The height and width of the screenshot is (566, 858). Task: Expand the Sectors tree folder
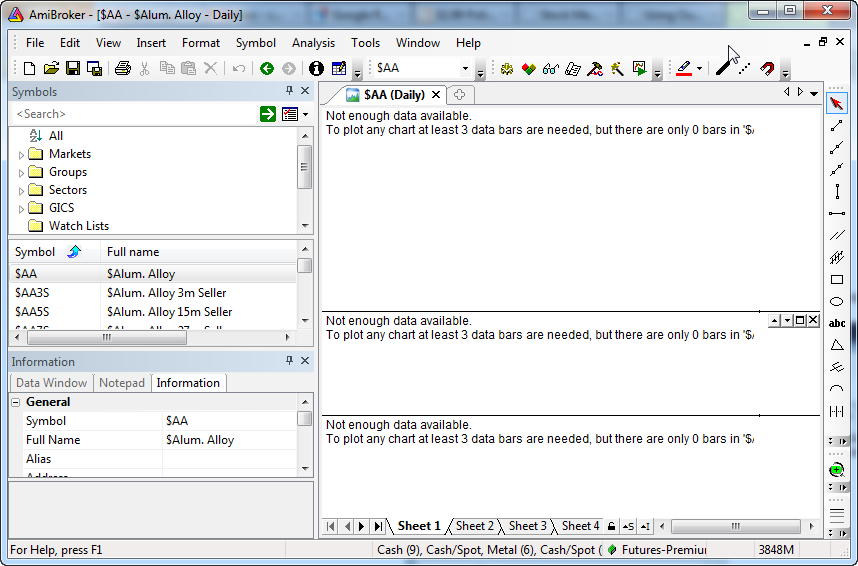pos(21,191)
